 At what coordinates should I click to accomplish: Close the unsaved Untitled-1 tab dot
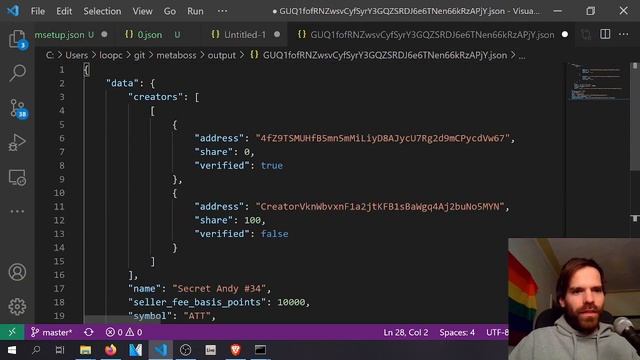[277, 35]
